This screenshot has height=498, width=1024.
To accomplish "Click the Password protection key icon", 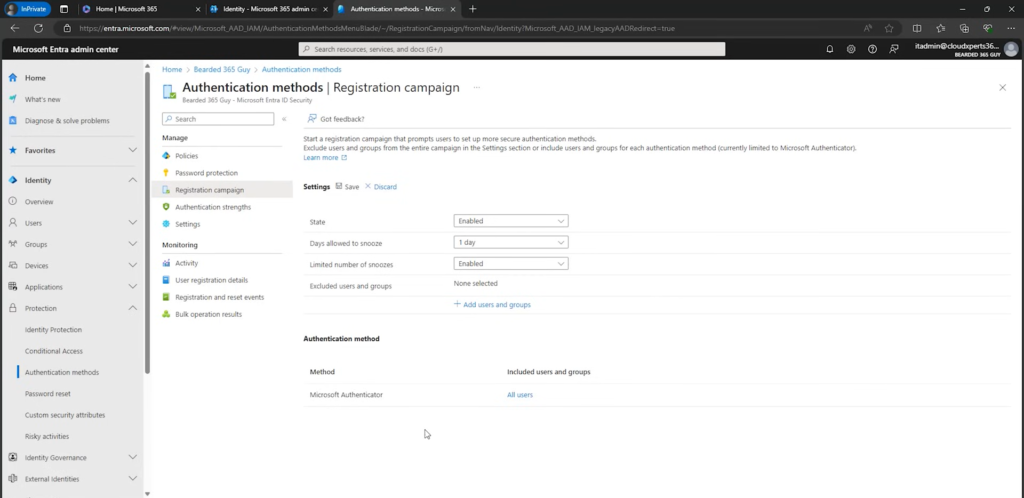I will [166, 173].
